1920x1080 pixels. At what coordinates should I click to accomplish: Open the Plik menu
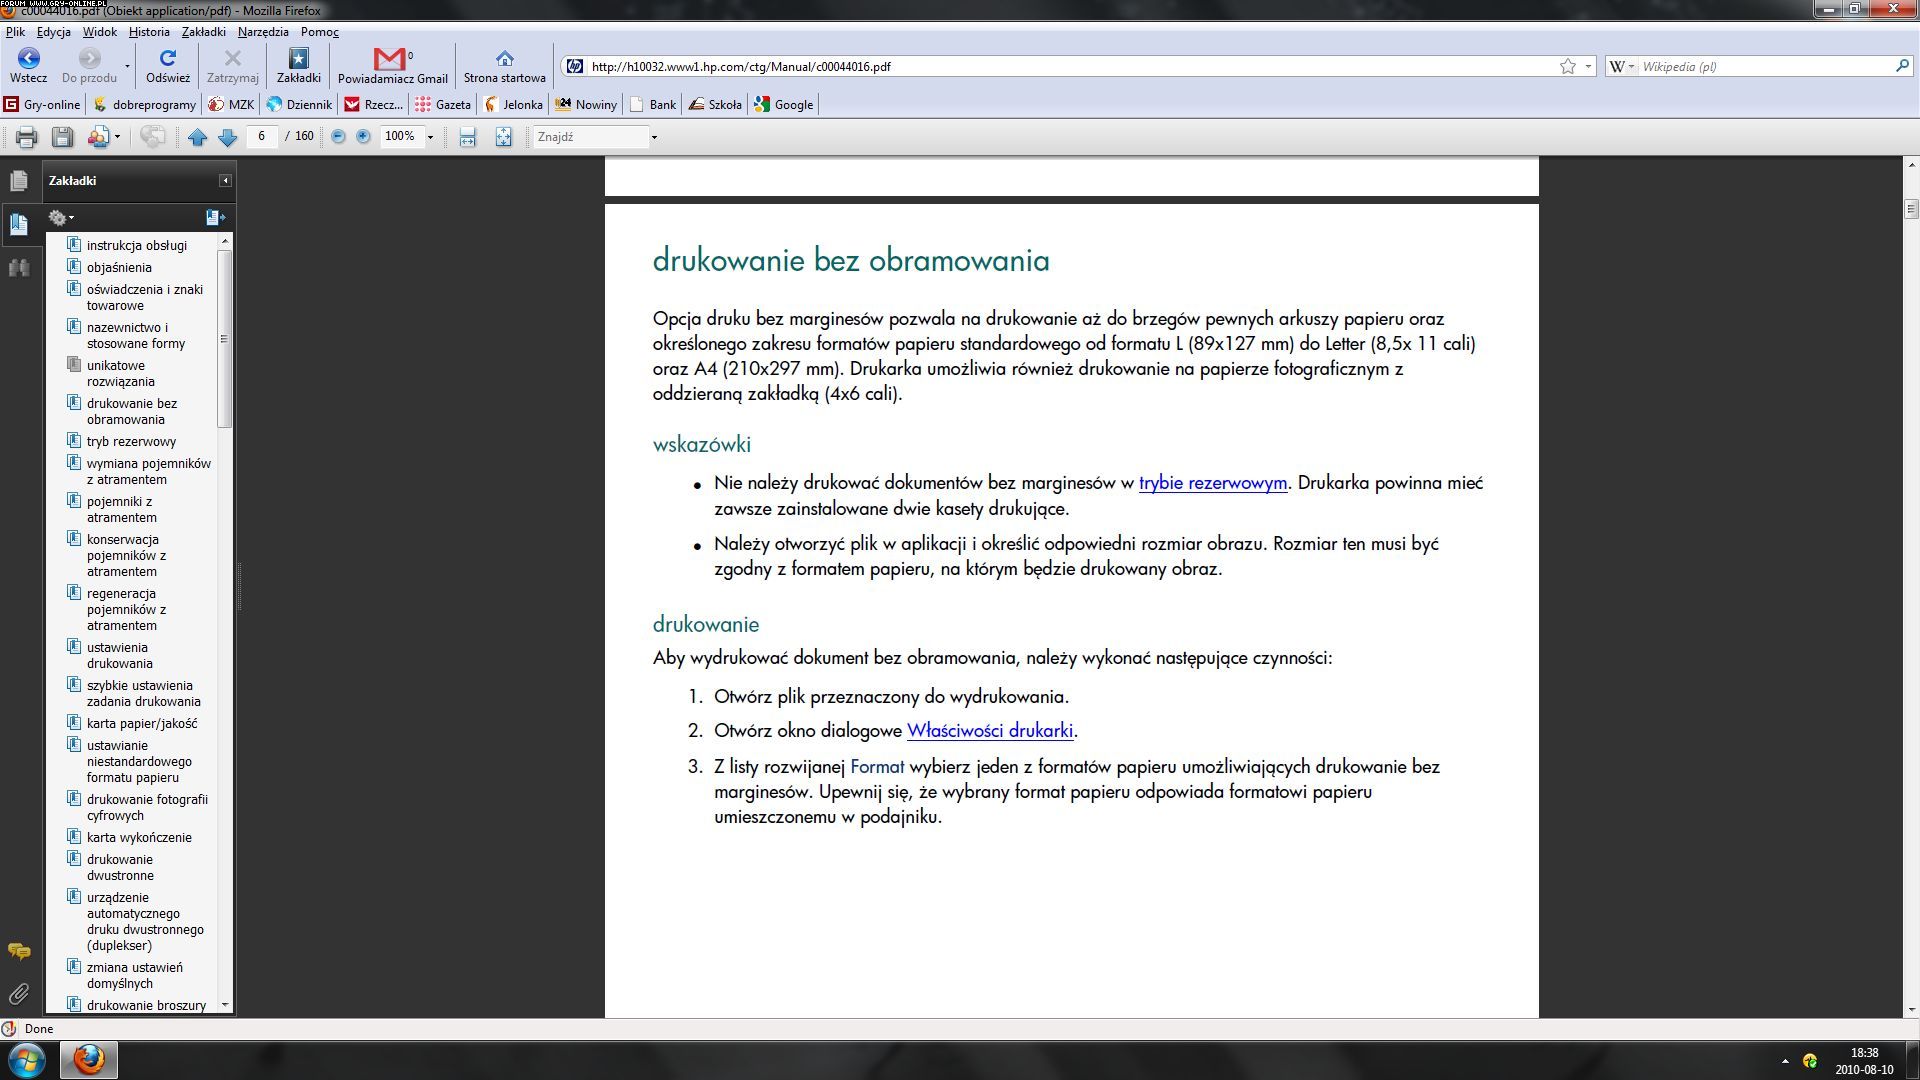coord(15,32)
